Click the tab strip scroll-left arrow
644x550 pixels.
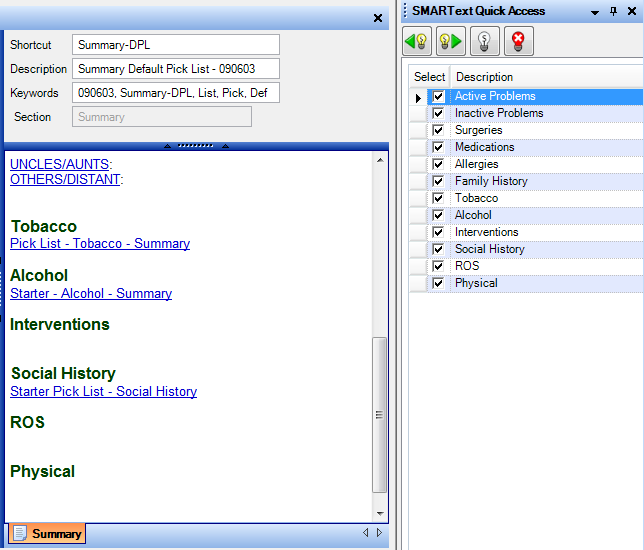pos(366,533)
